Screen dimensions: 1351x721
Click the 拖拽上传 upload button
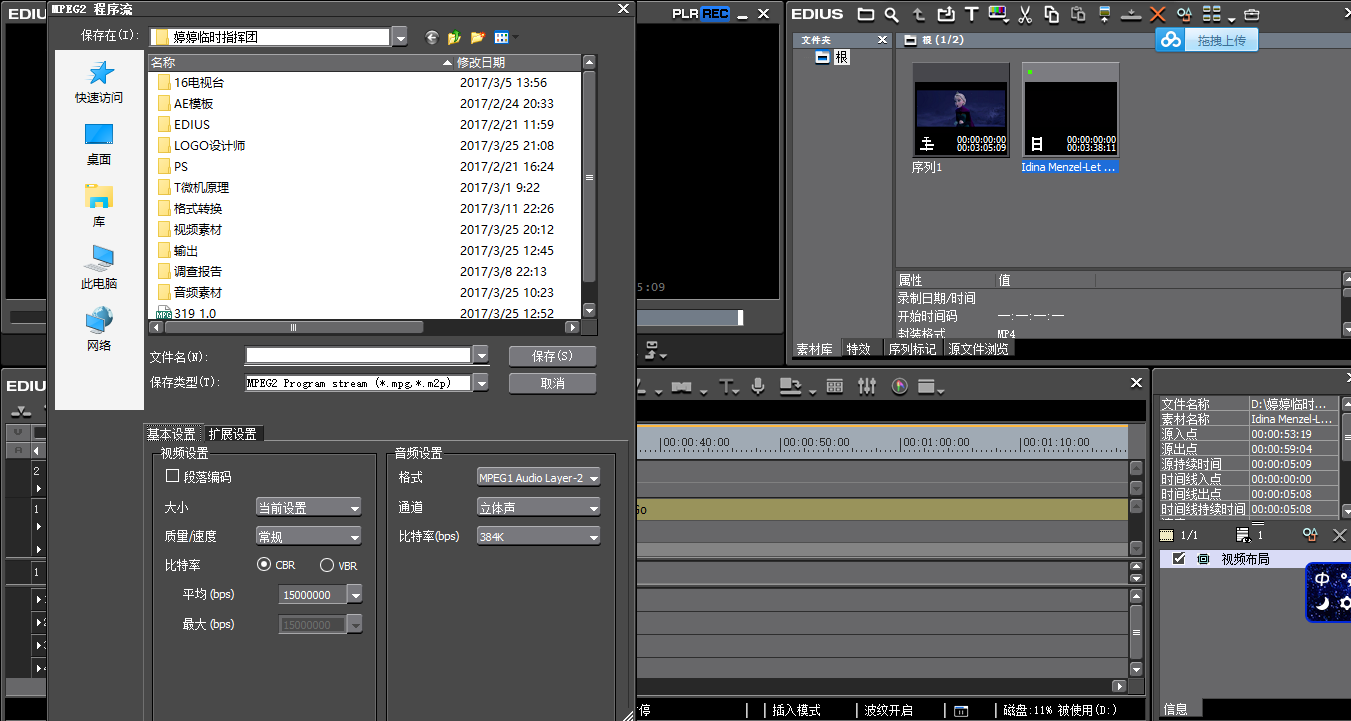[1219, 40]
